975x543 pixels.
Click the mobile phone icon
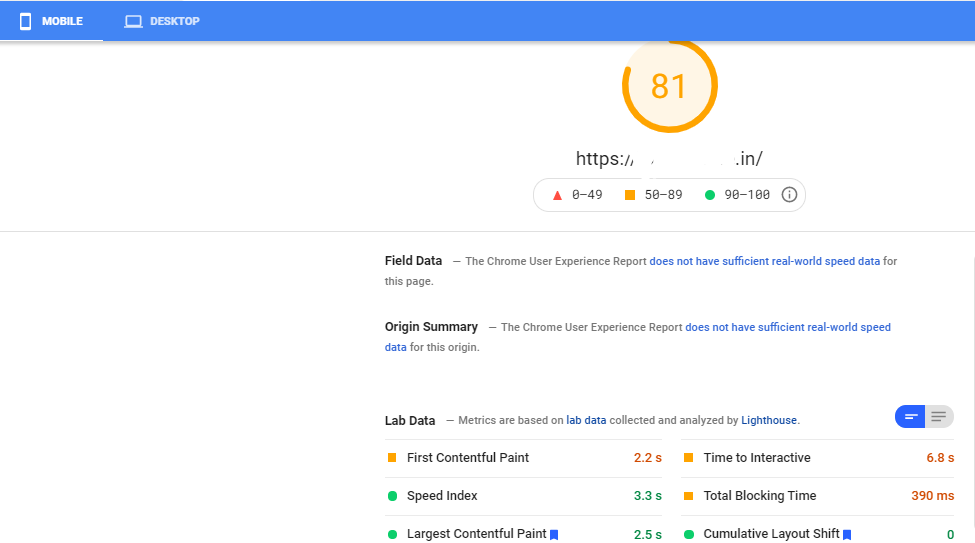tap(25, 22)
